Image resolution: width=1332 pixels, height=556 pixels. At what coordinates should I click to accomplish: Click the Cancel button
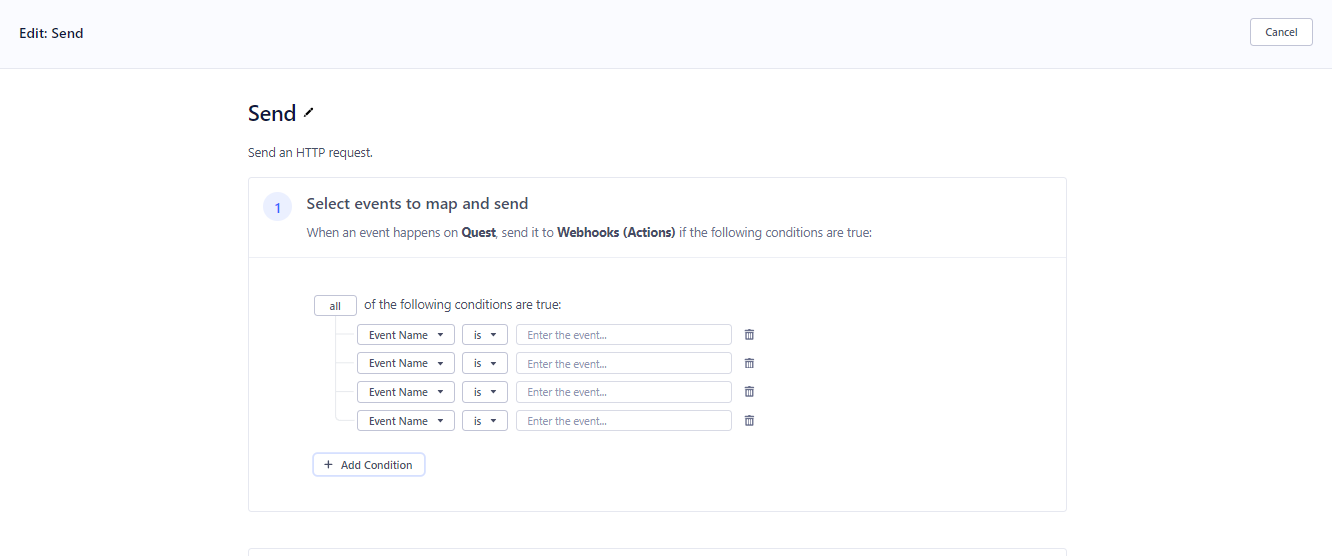[1280, 32]
